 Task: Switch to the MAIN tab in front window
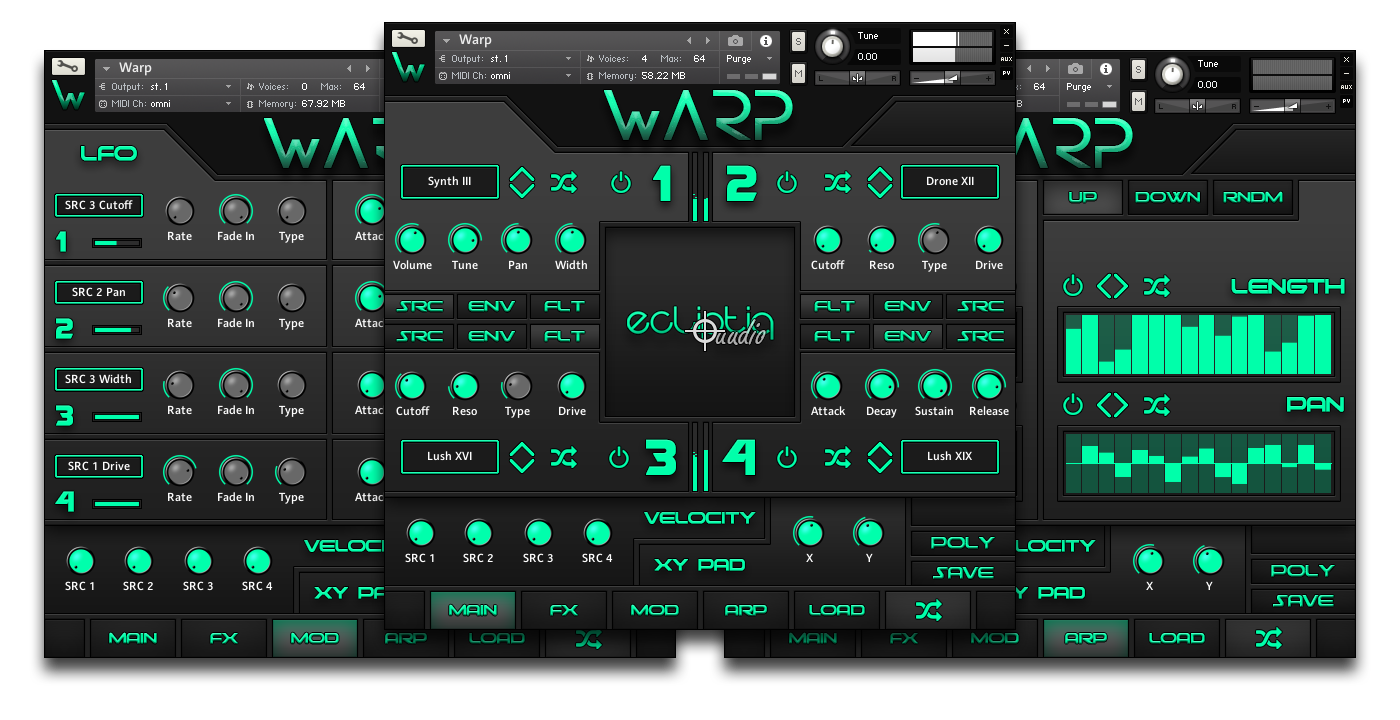click(473, 609)
